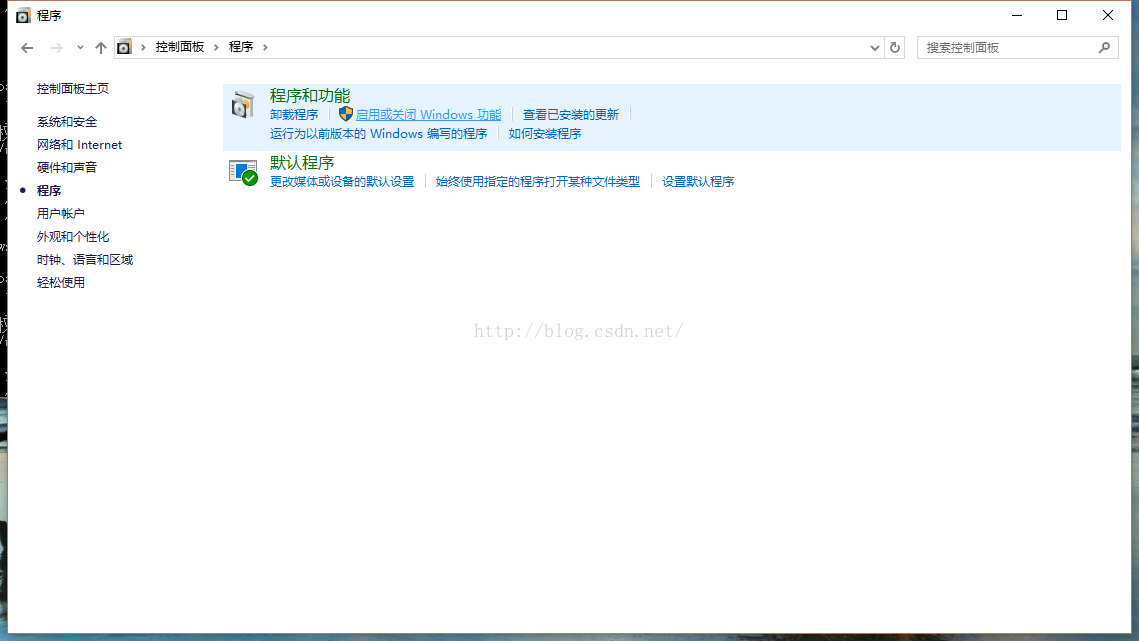The width and height of the screenshot is (1139, 641).
Task: Open 硬件和声音 category
Action: point(67,168)
